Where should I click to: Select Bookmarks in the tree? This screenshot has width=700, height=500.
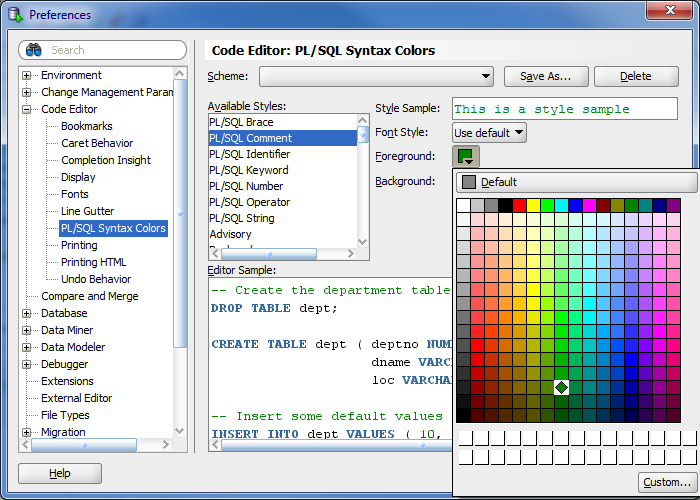tap(87, 126)
